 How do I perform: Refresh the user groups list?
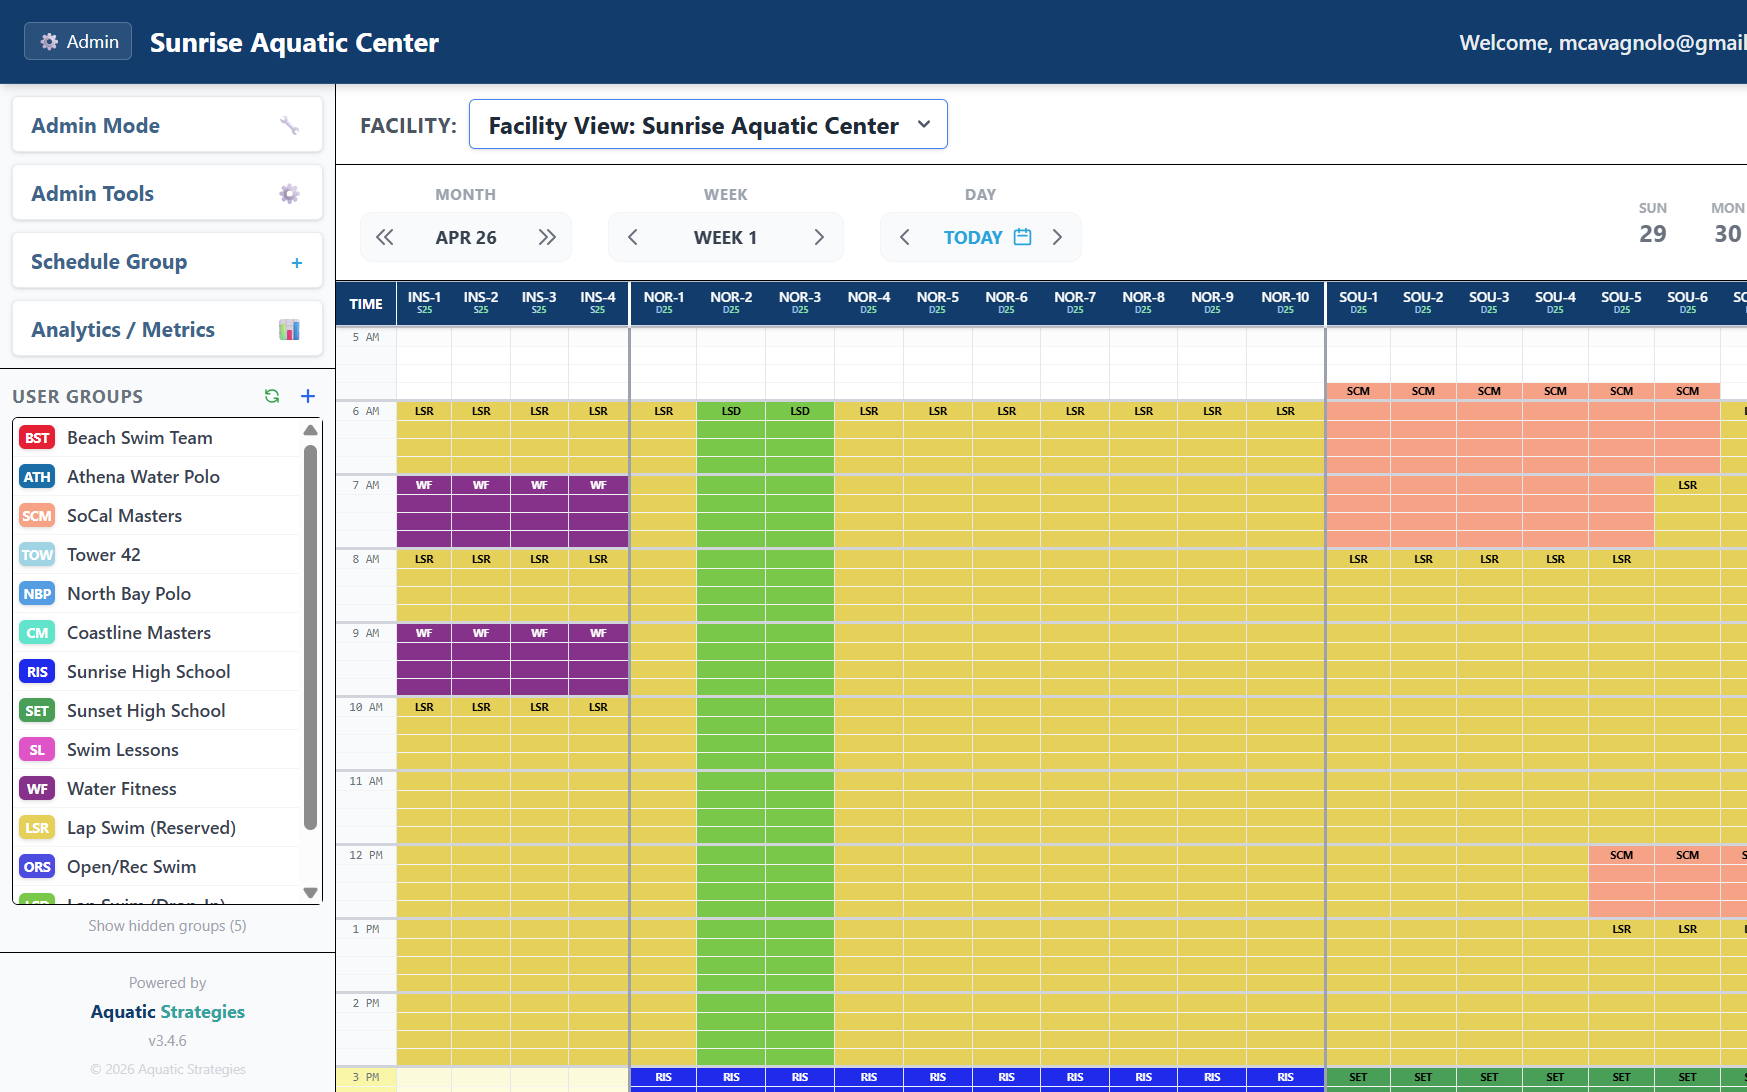tap(272, 396)
